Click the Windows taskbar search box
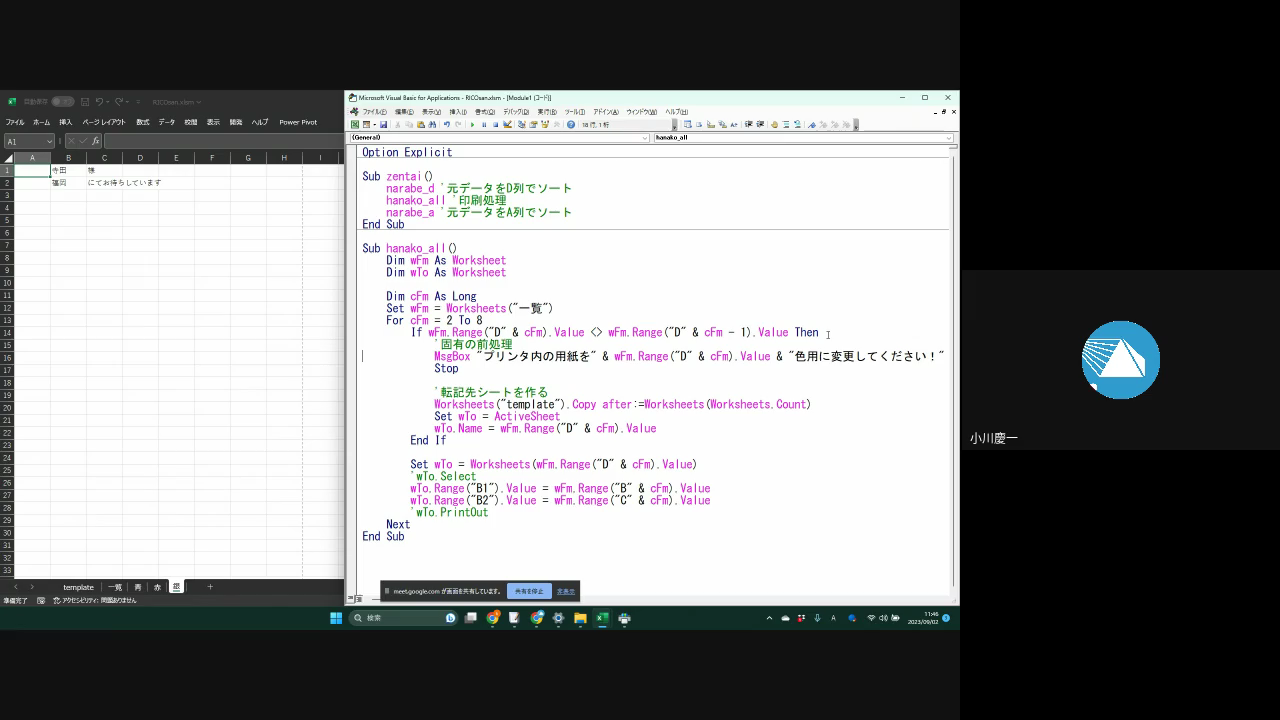 point(400,618)
